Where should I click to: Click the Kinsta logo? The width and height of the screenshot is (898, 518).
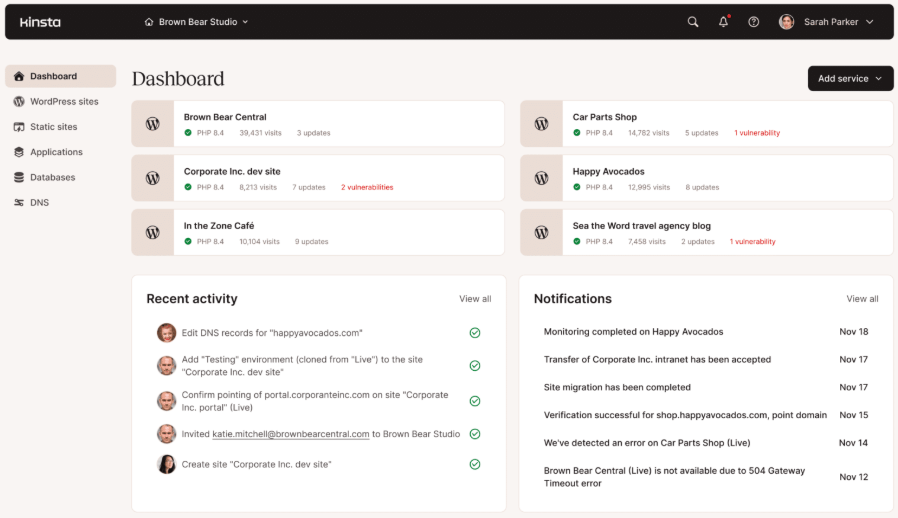click(40, 22)
